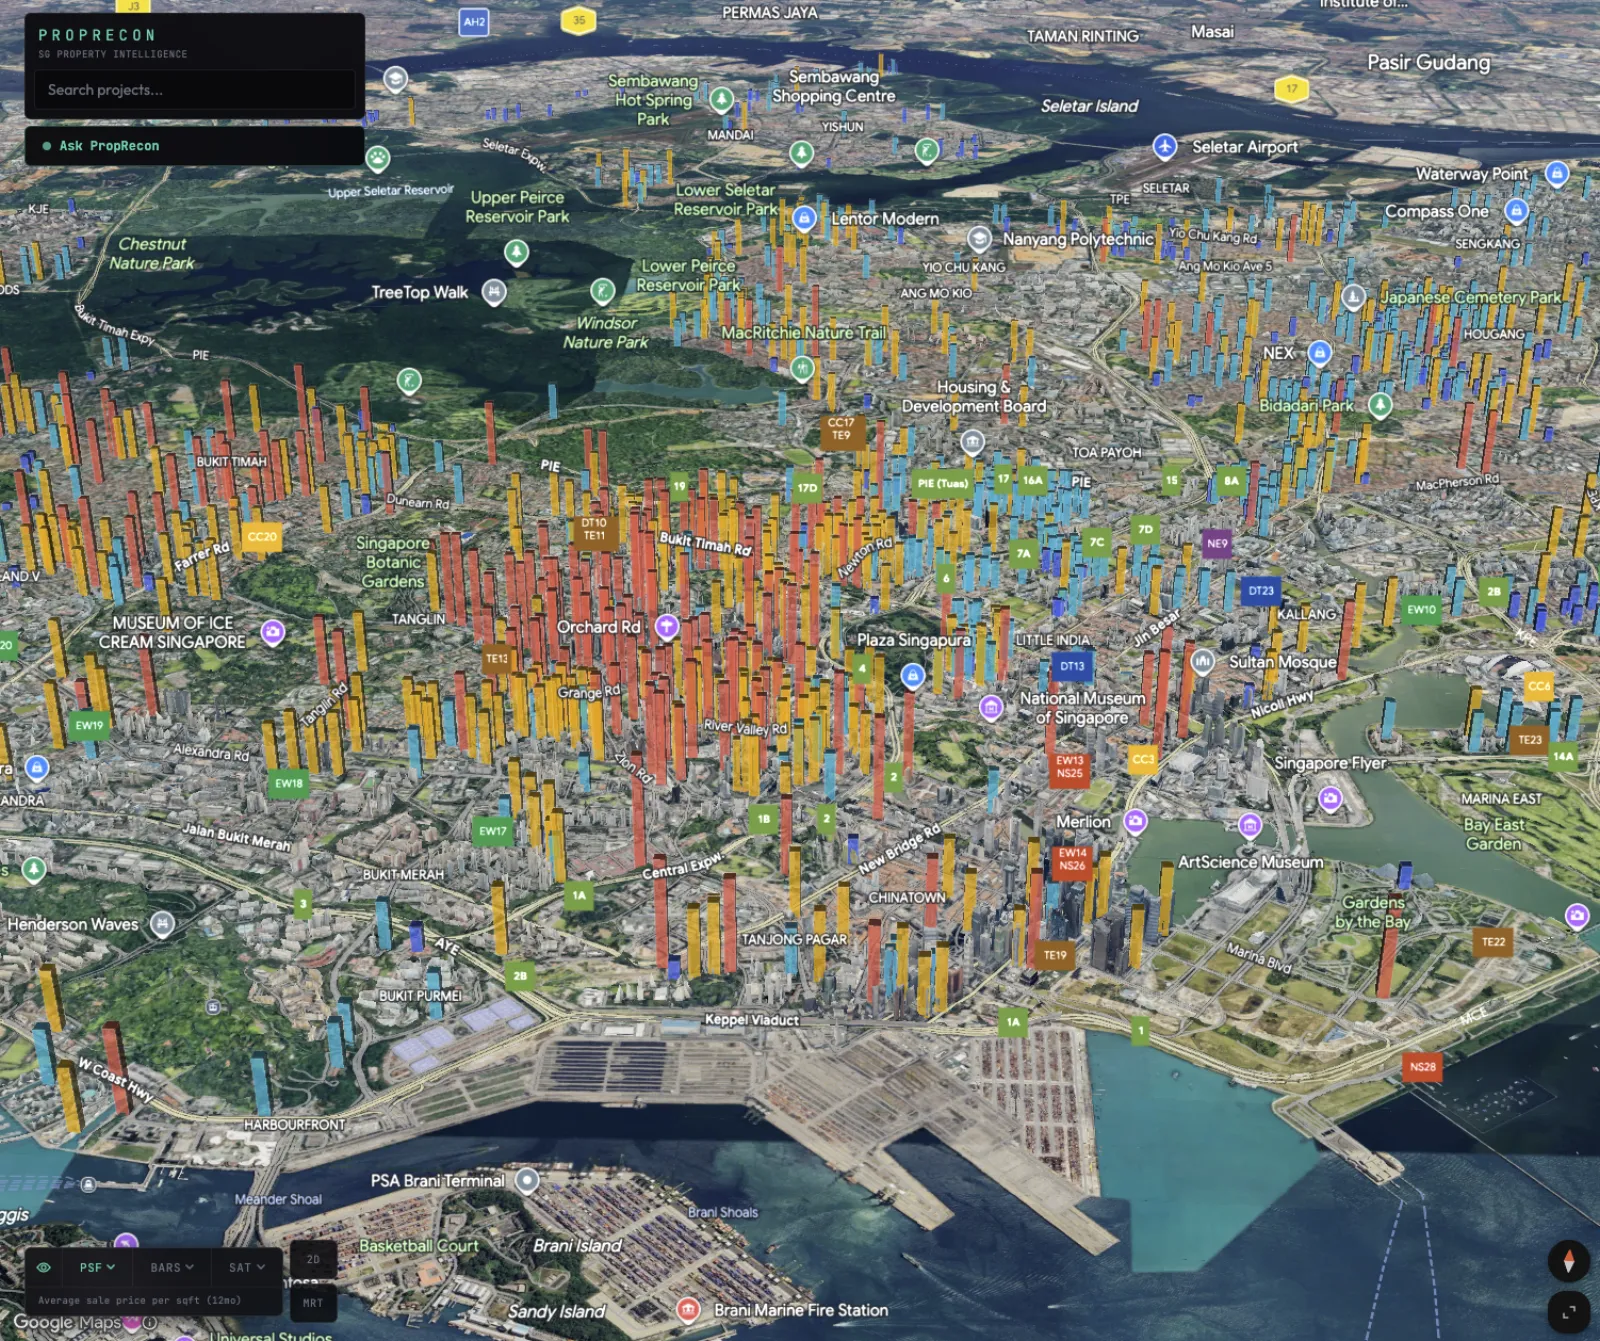
Task: Enter fullscreen map mode
Action: tap(1568, 1312)
